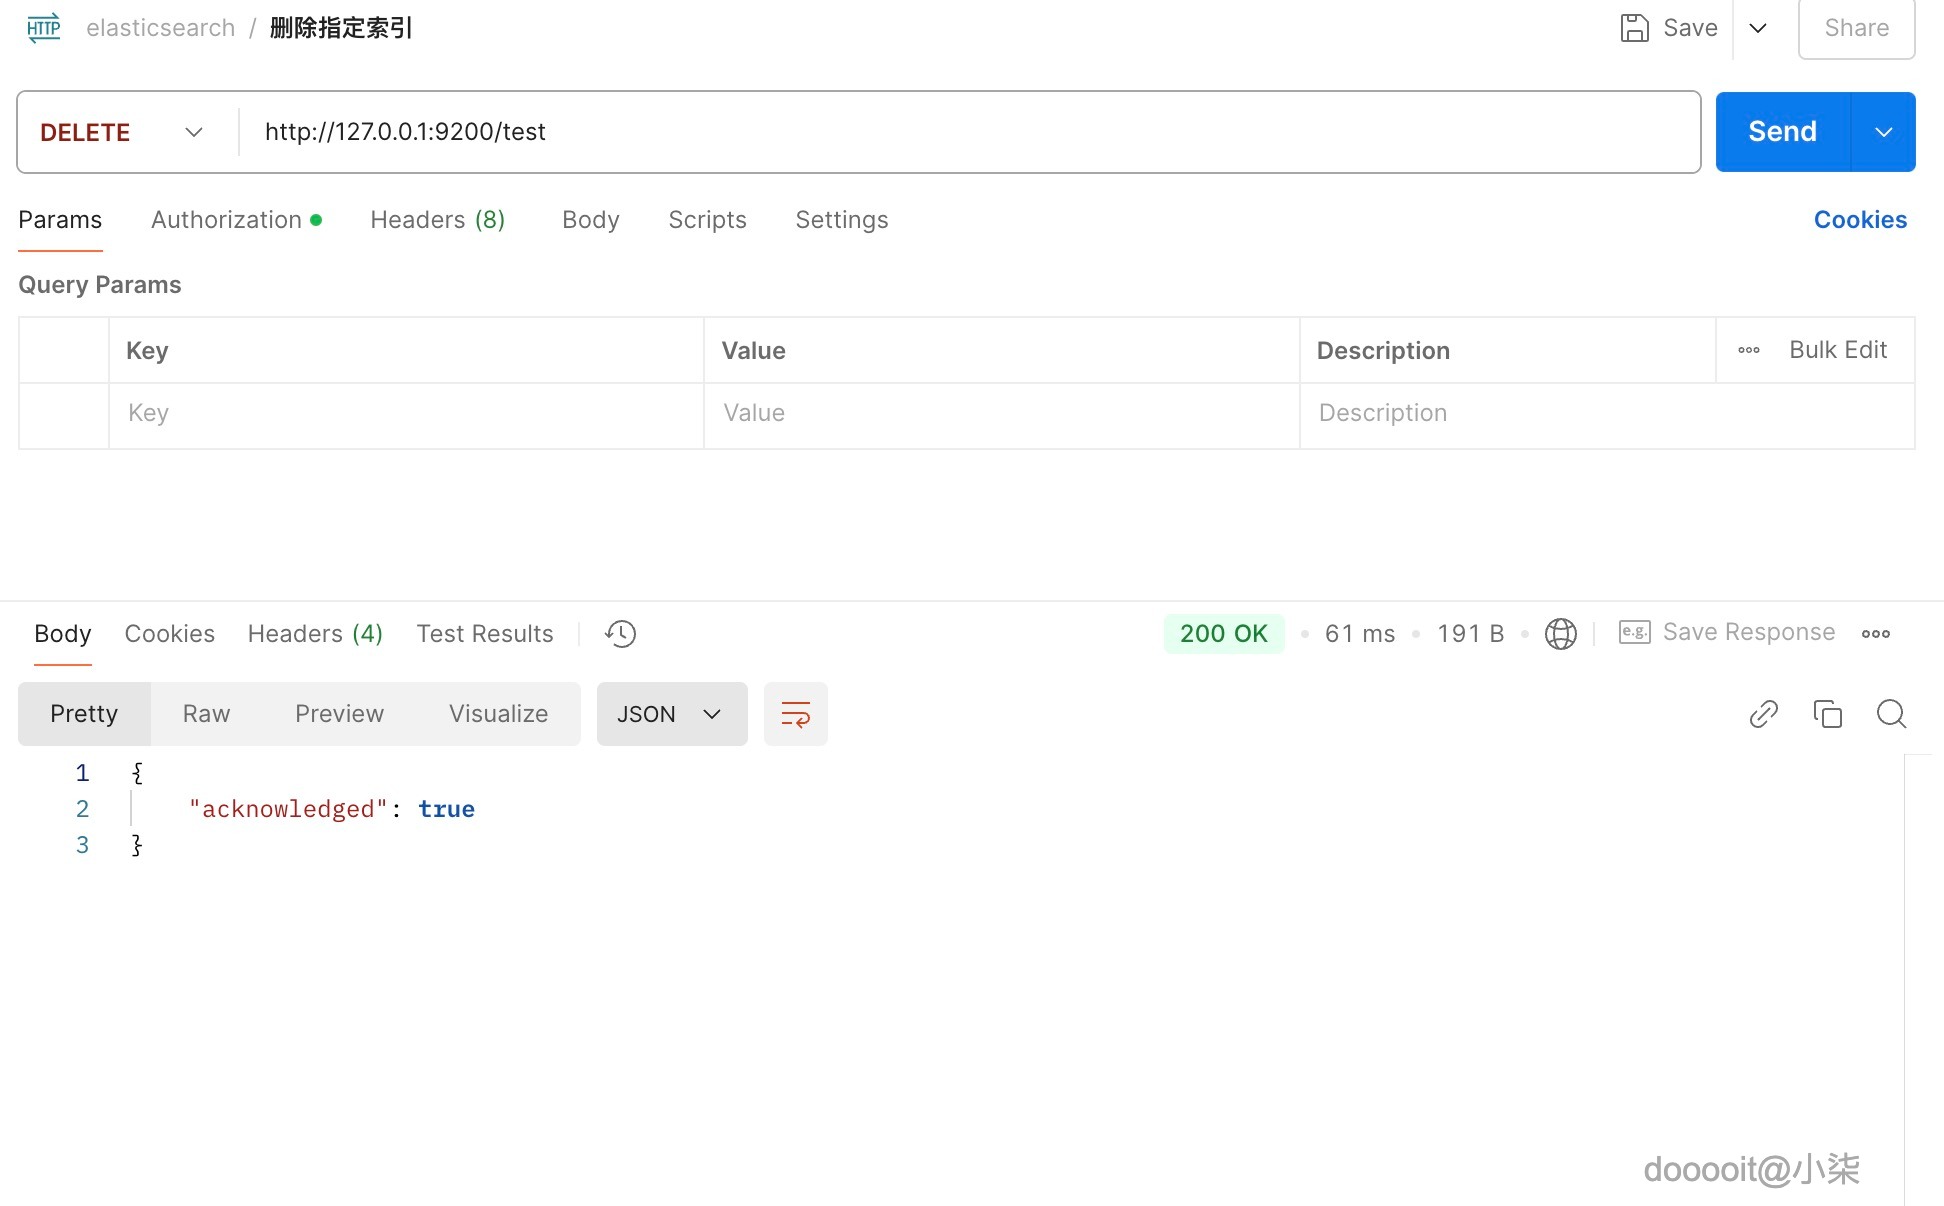Toggle the word wrap icon
Screen dimensions: 1944x1206
point(795,714)
